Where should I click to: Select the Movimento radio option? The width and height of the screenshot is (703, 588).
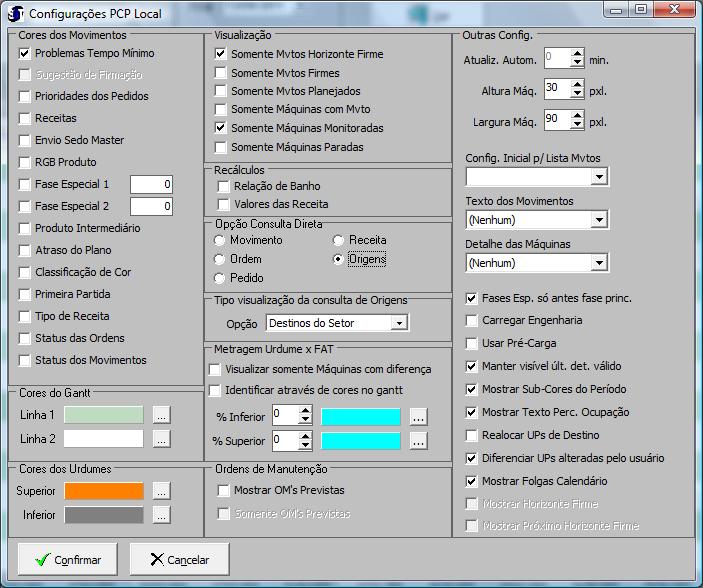point(221,241)
